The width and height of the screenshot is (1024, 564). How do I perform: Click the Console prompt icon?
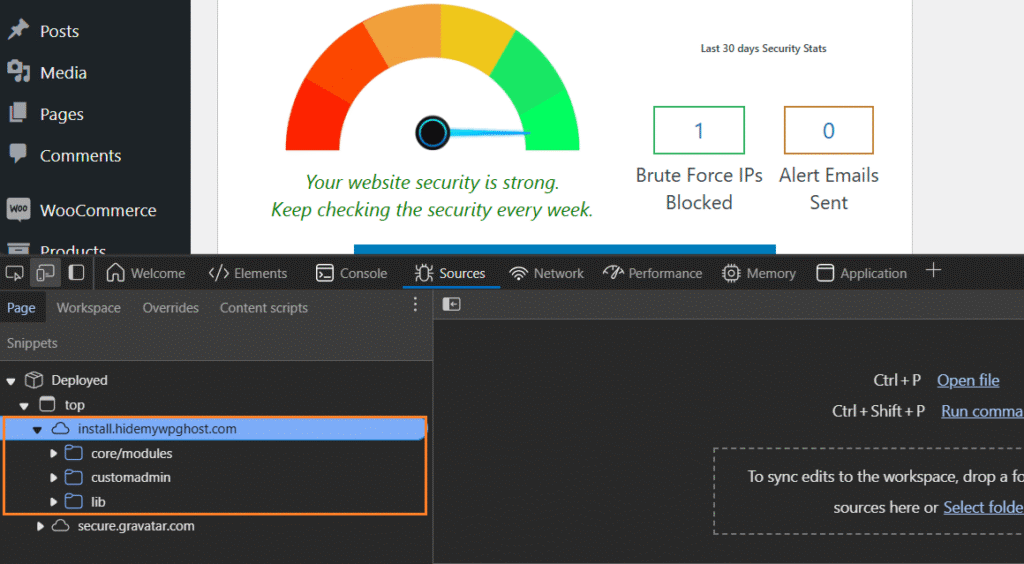(x=325, y=273)
